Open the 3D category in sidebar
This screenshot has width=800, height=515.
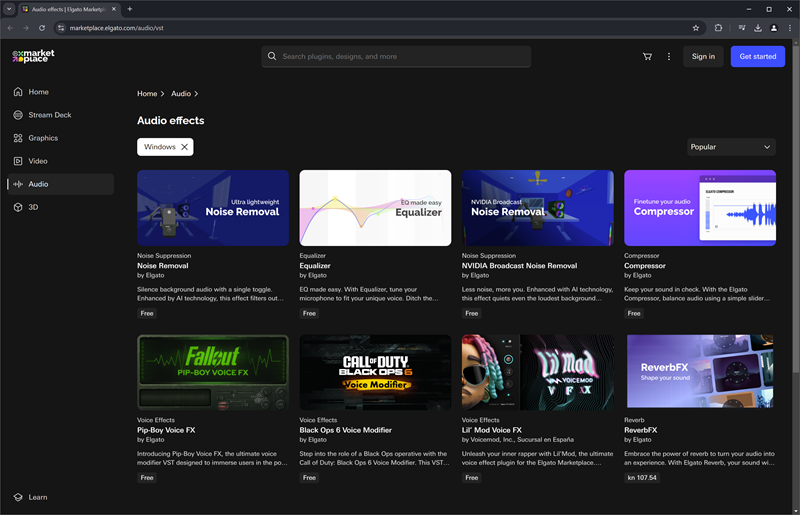33,207
